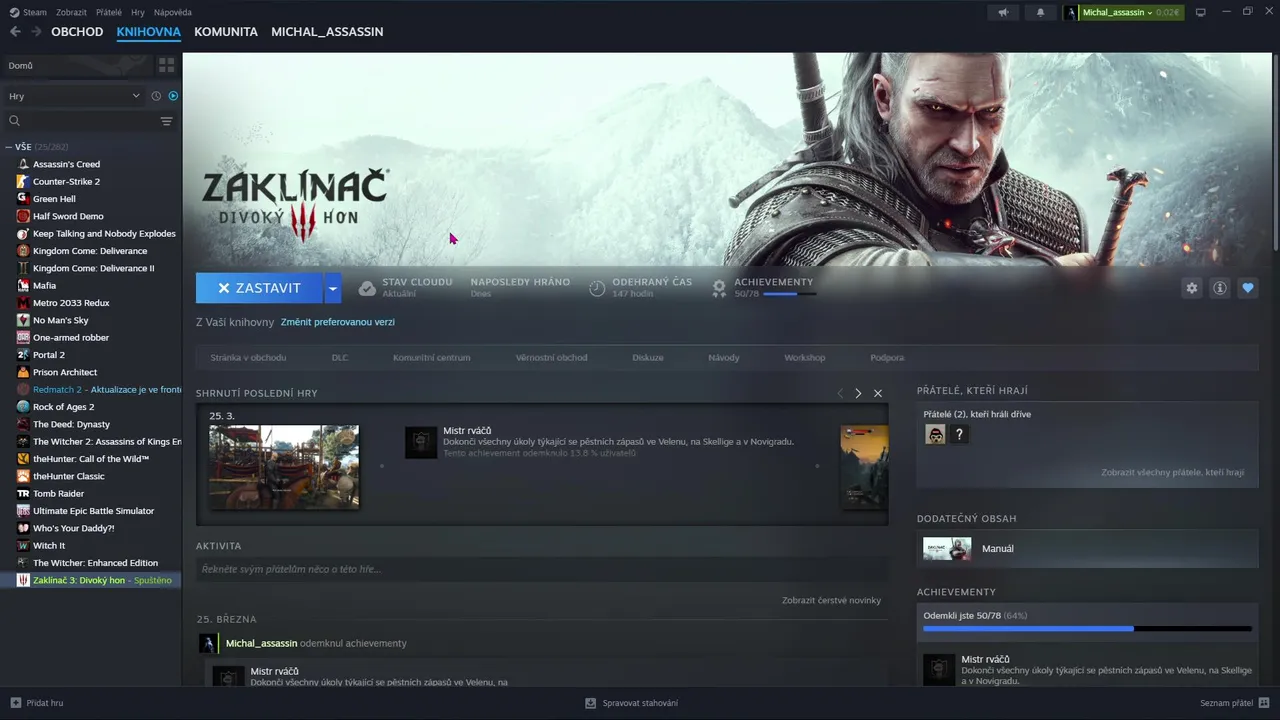Open the March 25 screenshot thumbnail
This screenshot has height=720, width=1280.
tap(284, 467)
